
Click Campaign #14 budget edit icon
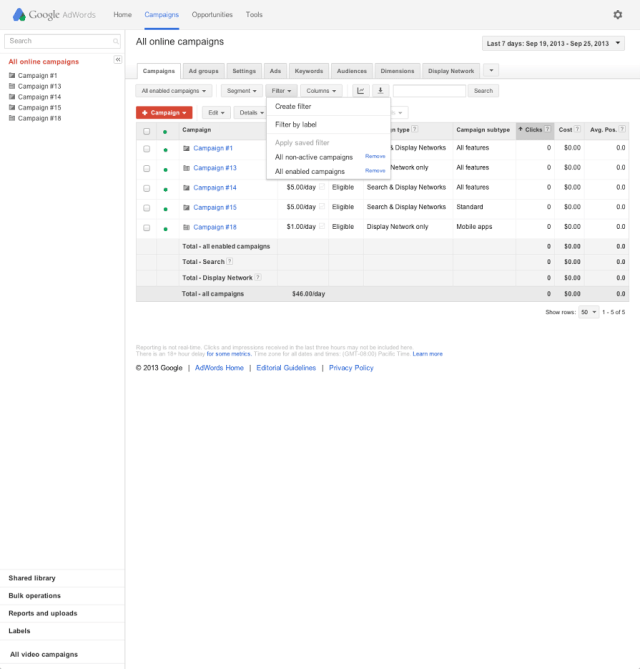pos(322,187)
